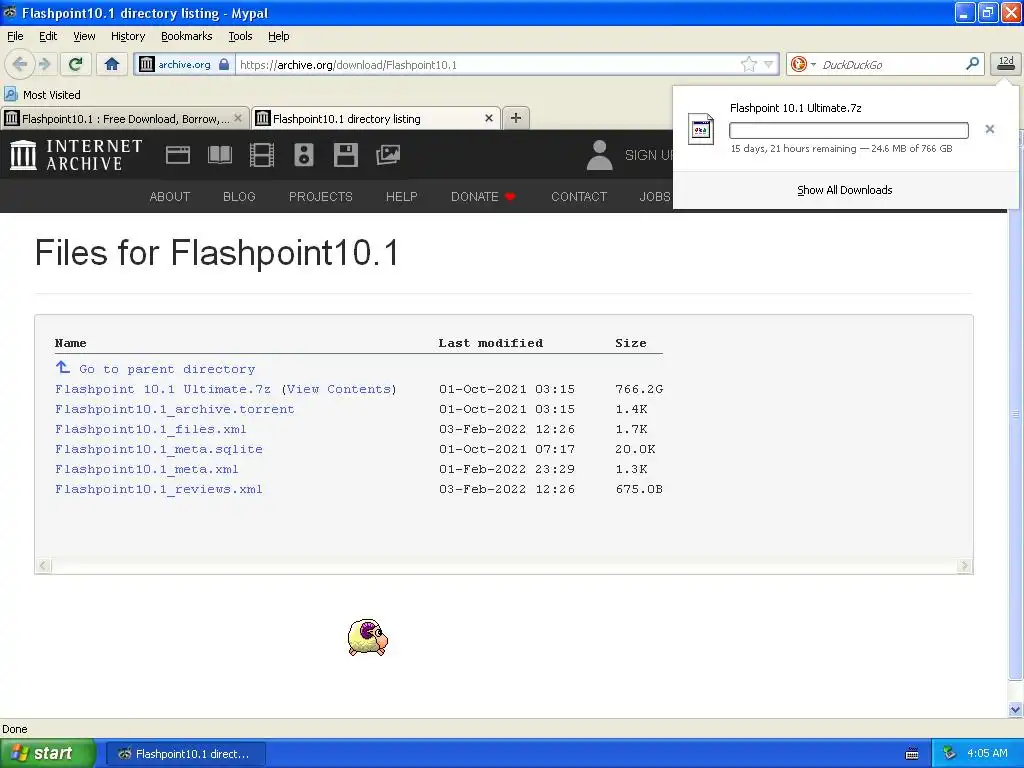Cancel the Flashpoint 10.1 Ultimate.7z download
This screenshot has height=768, width=1024.
989,129
